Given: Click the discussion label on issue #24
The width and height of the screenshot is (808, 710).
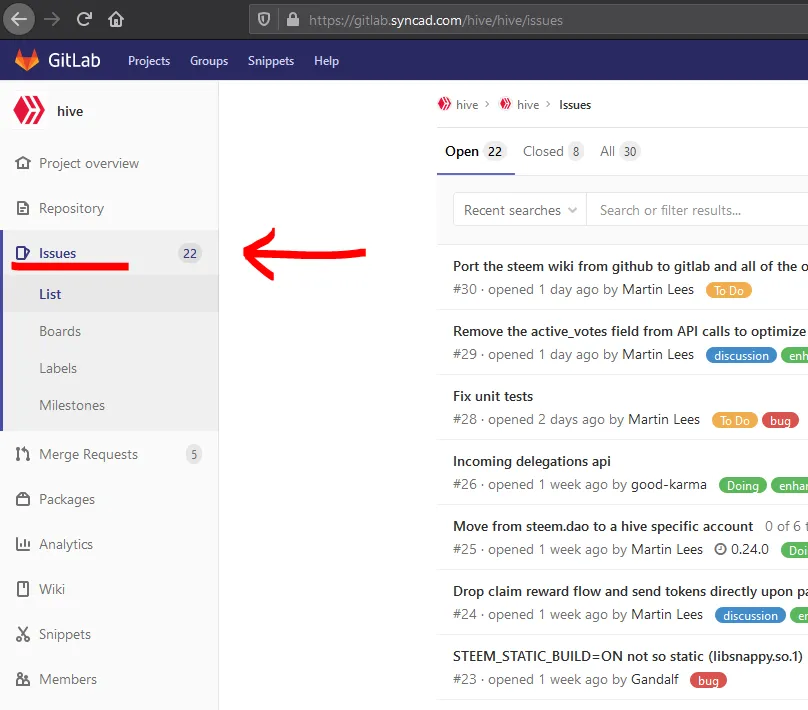Looking at the screenshot, I should coord(750,615).
